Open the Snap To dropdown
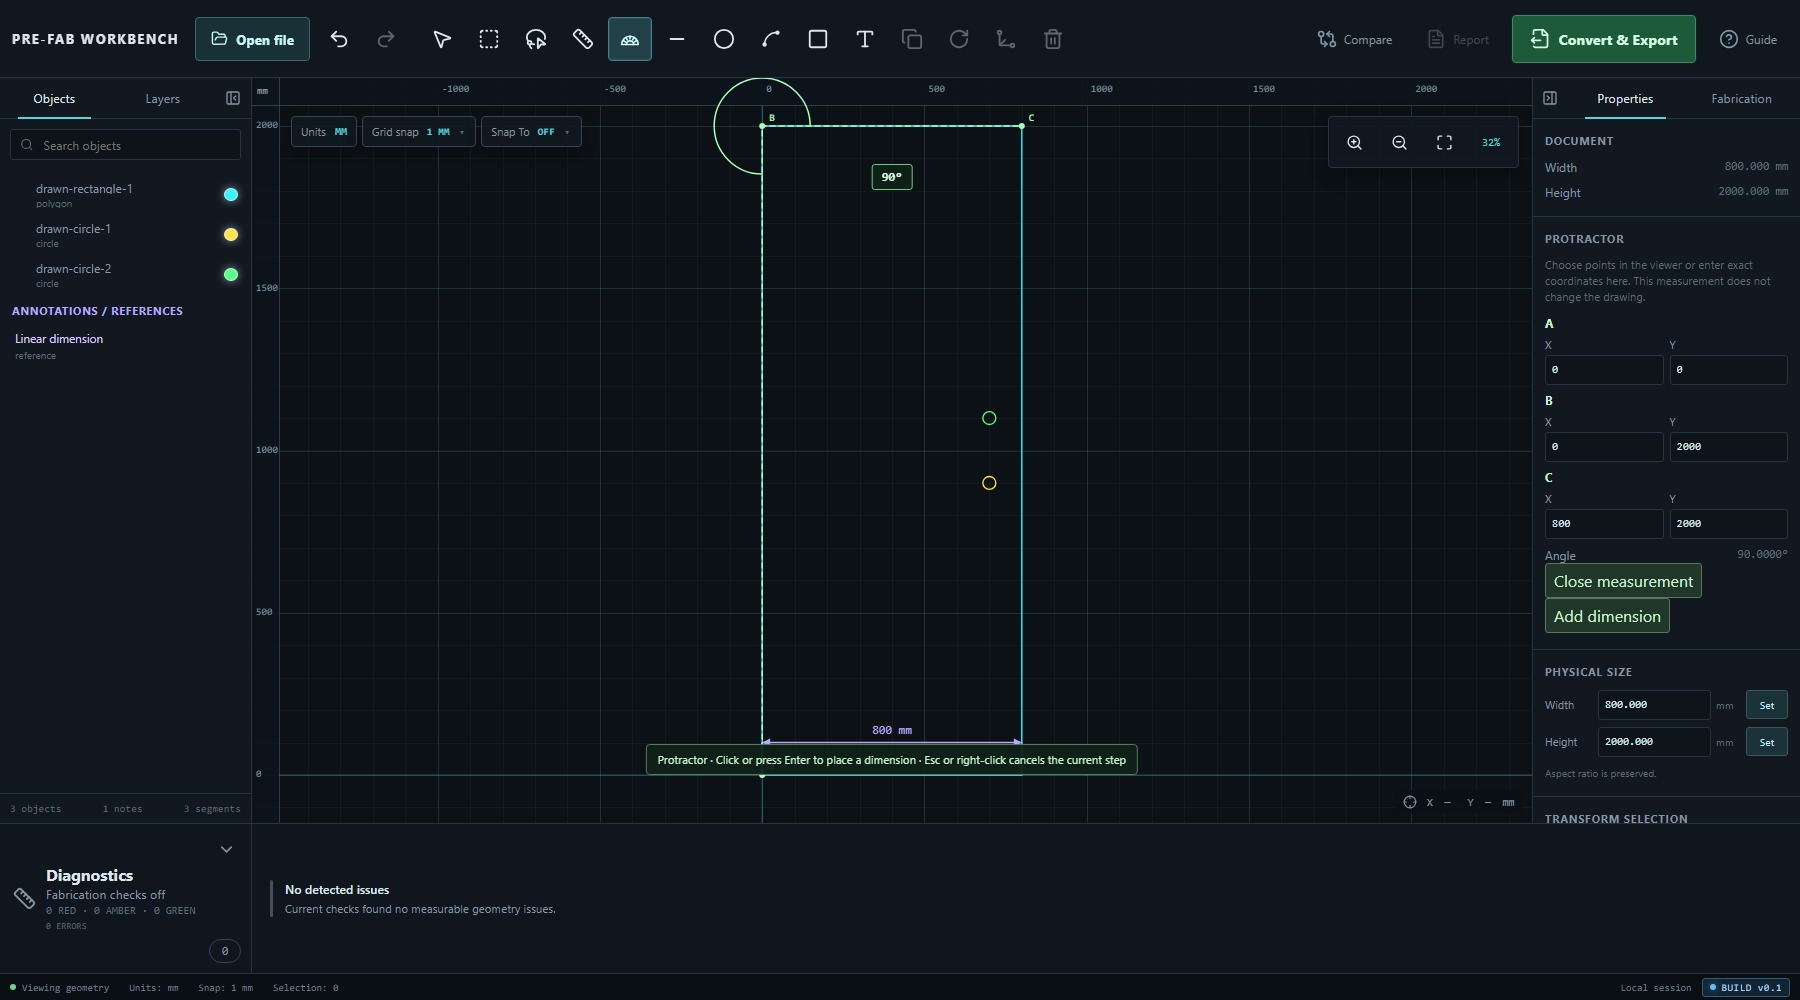Viewport: 1800px width, 1000px height. [x=531, y=132]
